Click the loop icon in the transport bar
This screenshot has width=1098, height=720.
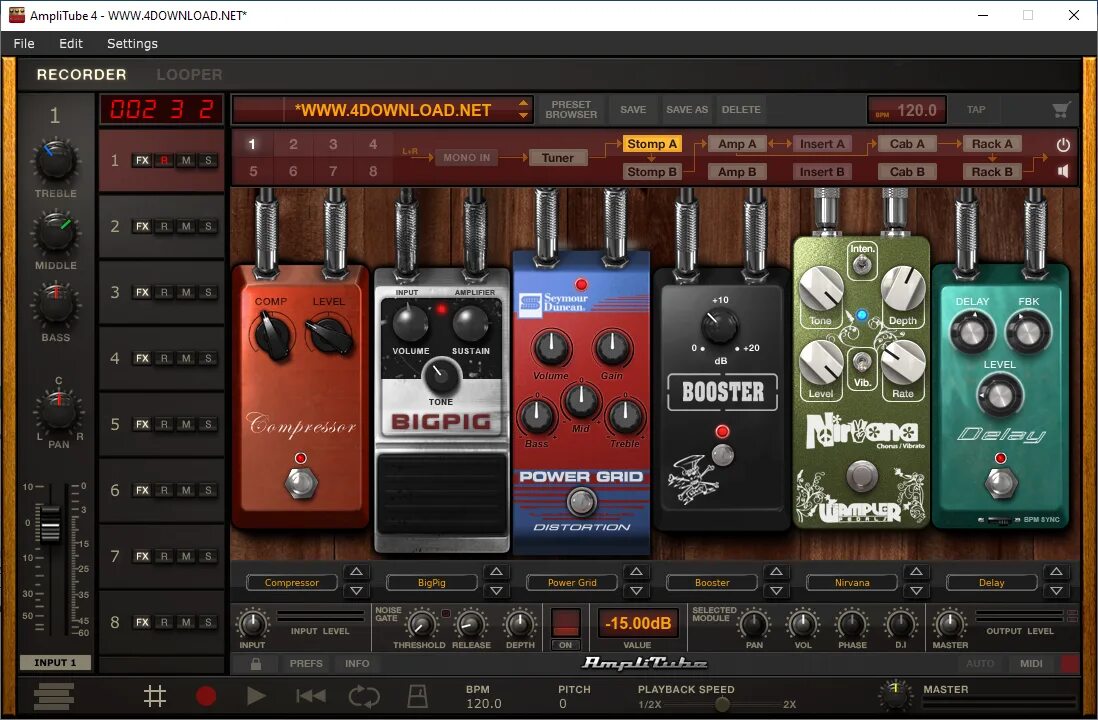[x=363, y=696]
